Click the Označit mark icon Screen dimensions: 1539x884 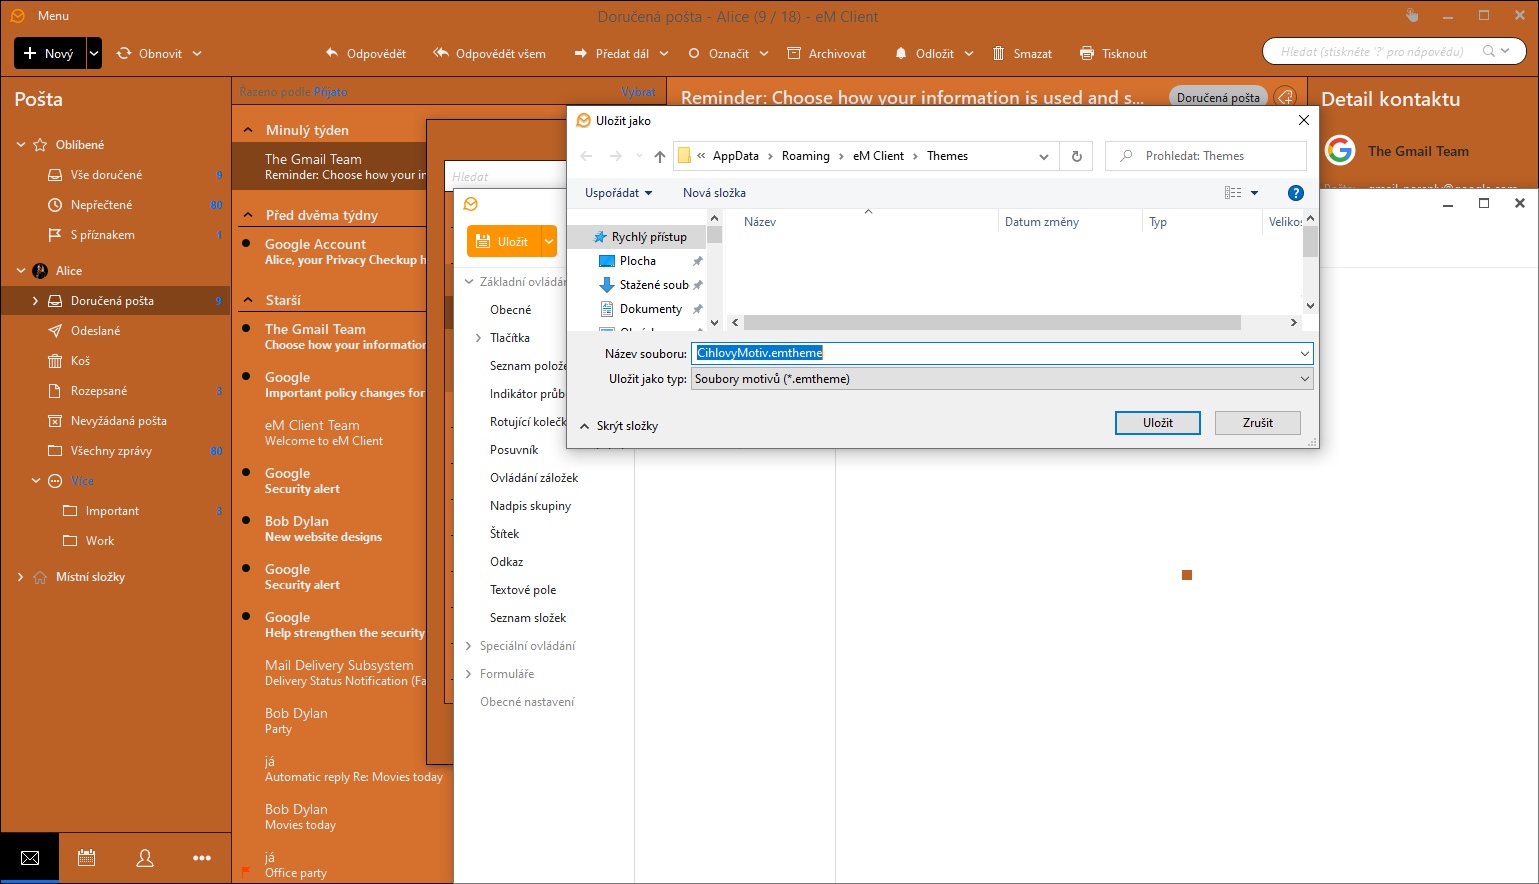pyautogui.click(x=694, y=53)
